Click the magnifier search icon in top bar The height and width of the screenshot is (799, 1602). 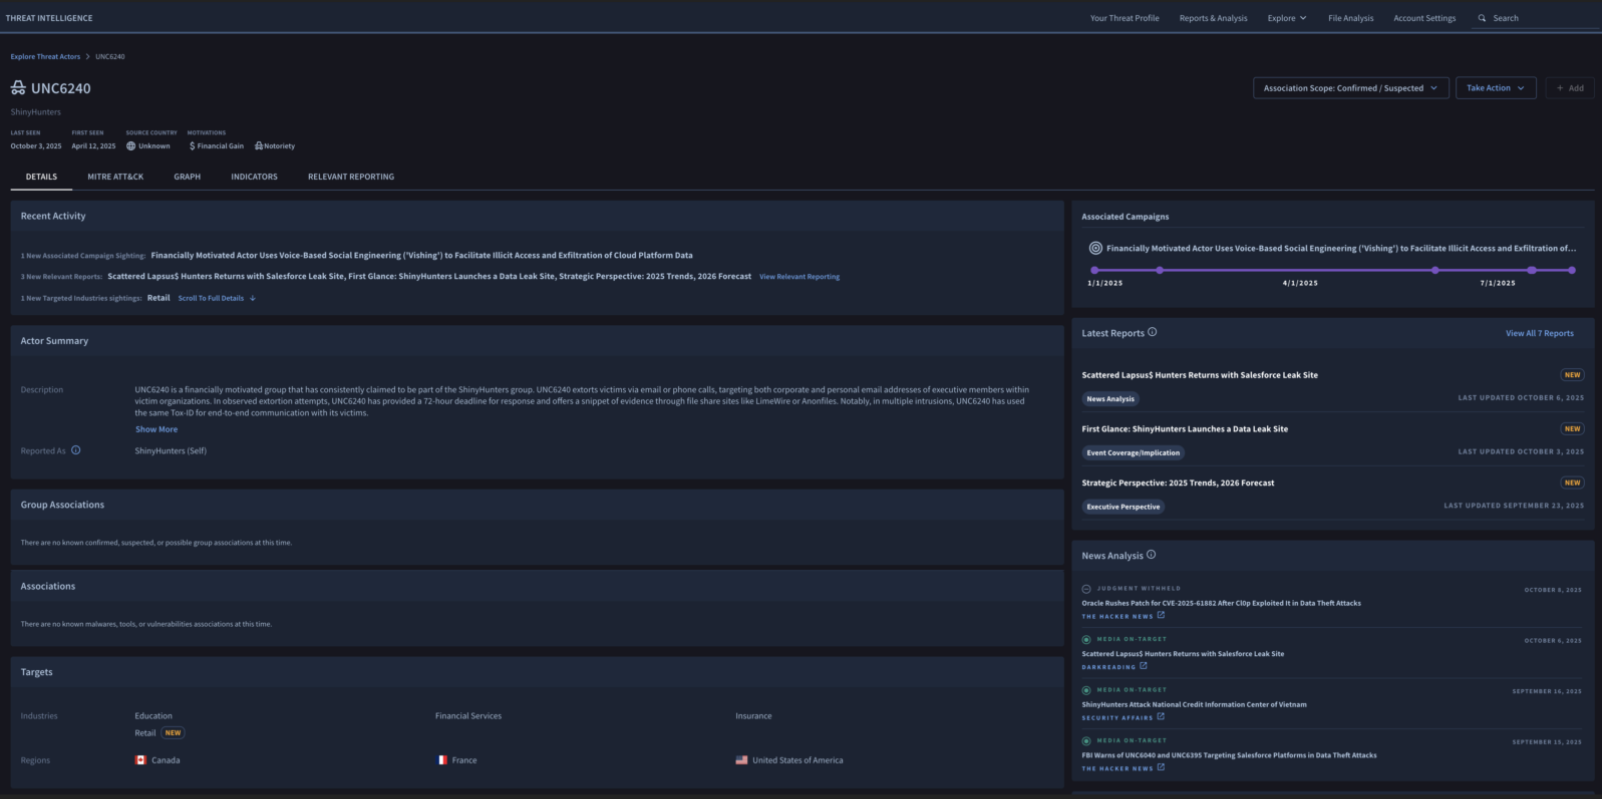coord(1482,18)
